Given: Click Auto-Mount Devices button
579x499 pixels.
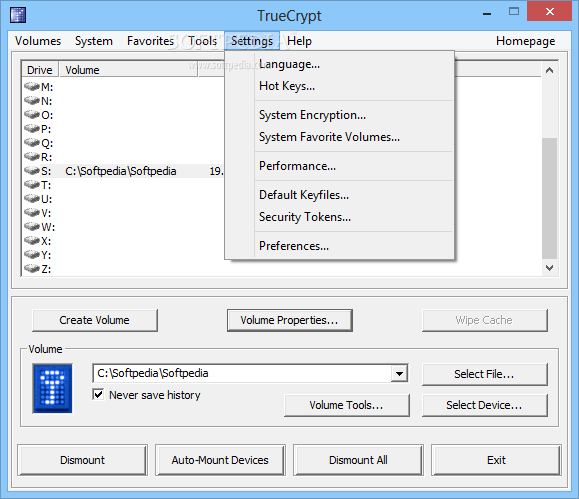Looking at the screenshot, I should 220,460.
